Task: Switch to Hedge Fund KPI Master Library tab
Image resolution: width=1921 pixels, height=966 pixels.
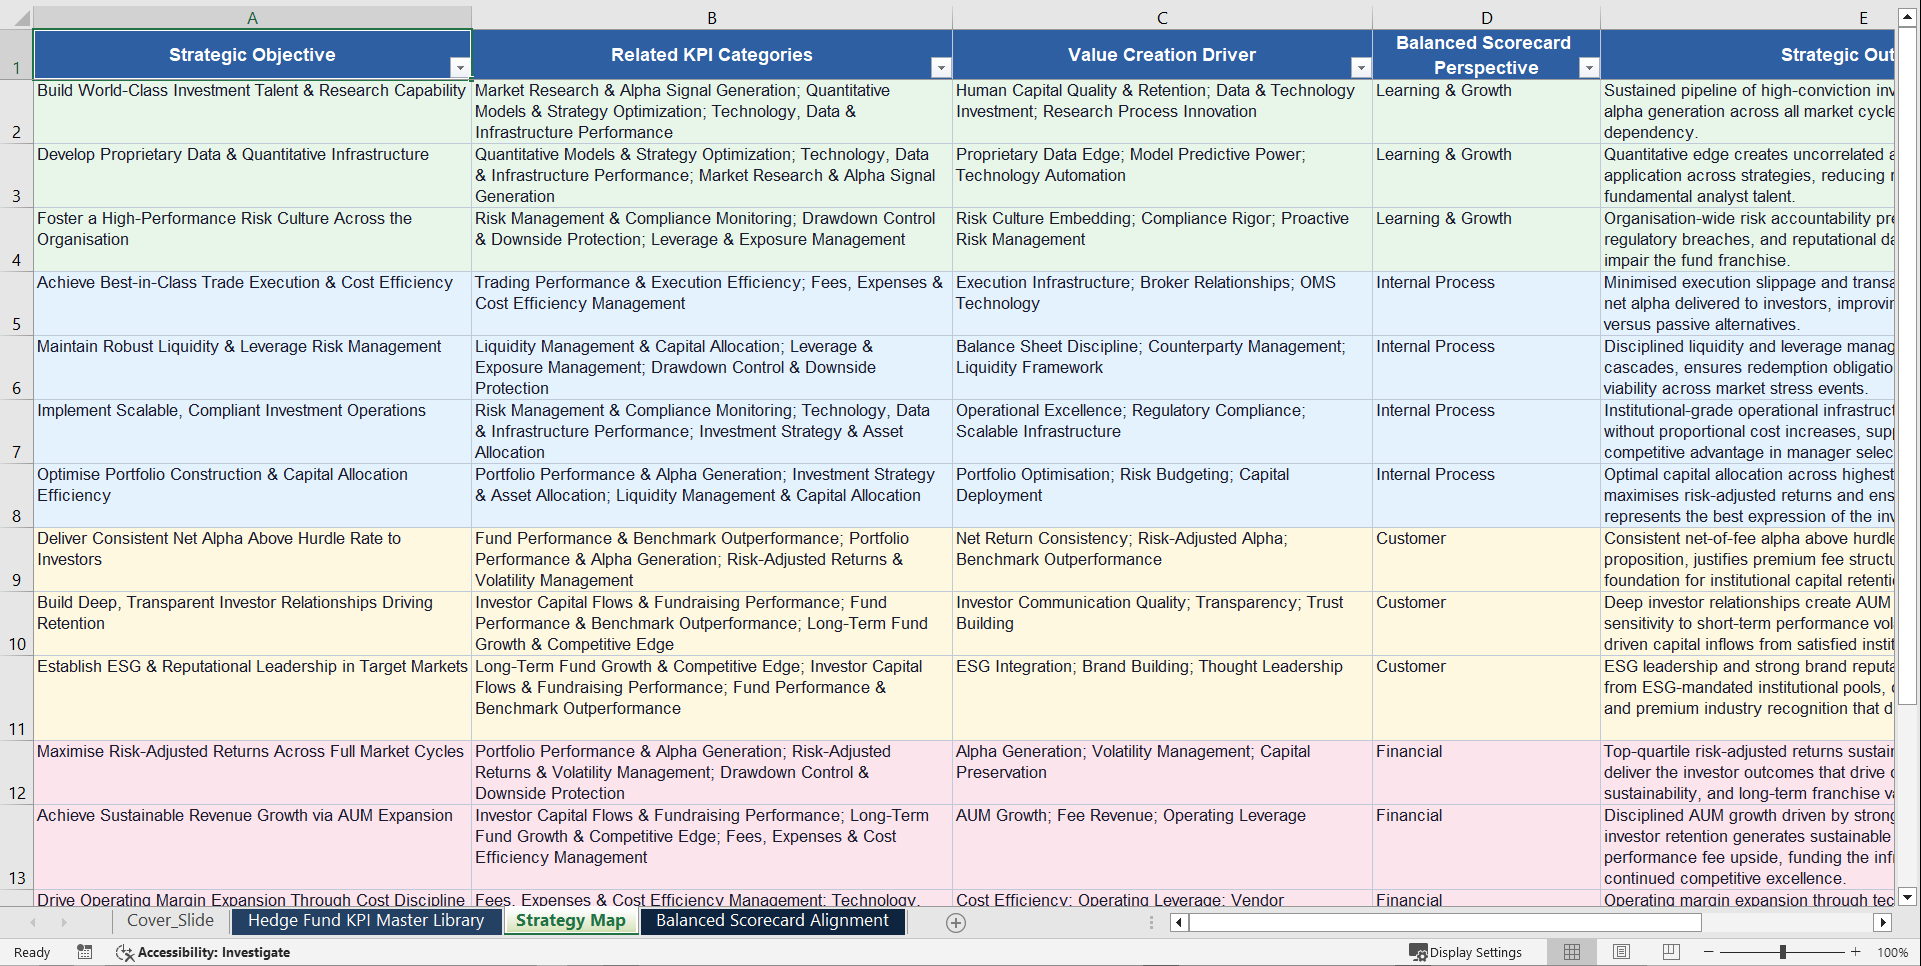Action: pyautogui.click(x=366, y=921)
